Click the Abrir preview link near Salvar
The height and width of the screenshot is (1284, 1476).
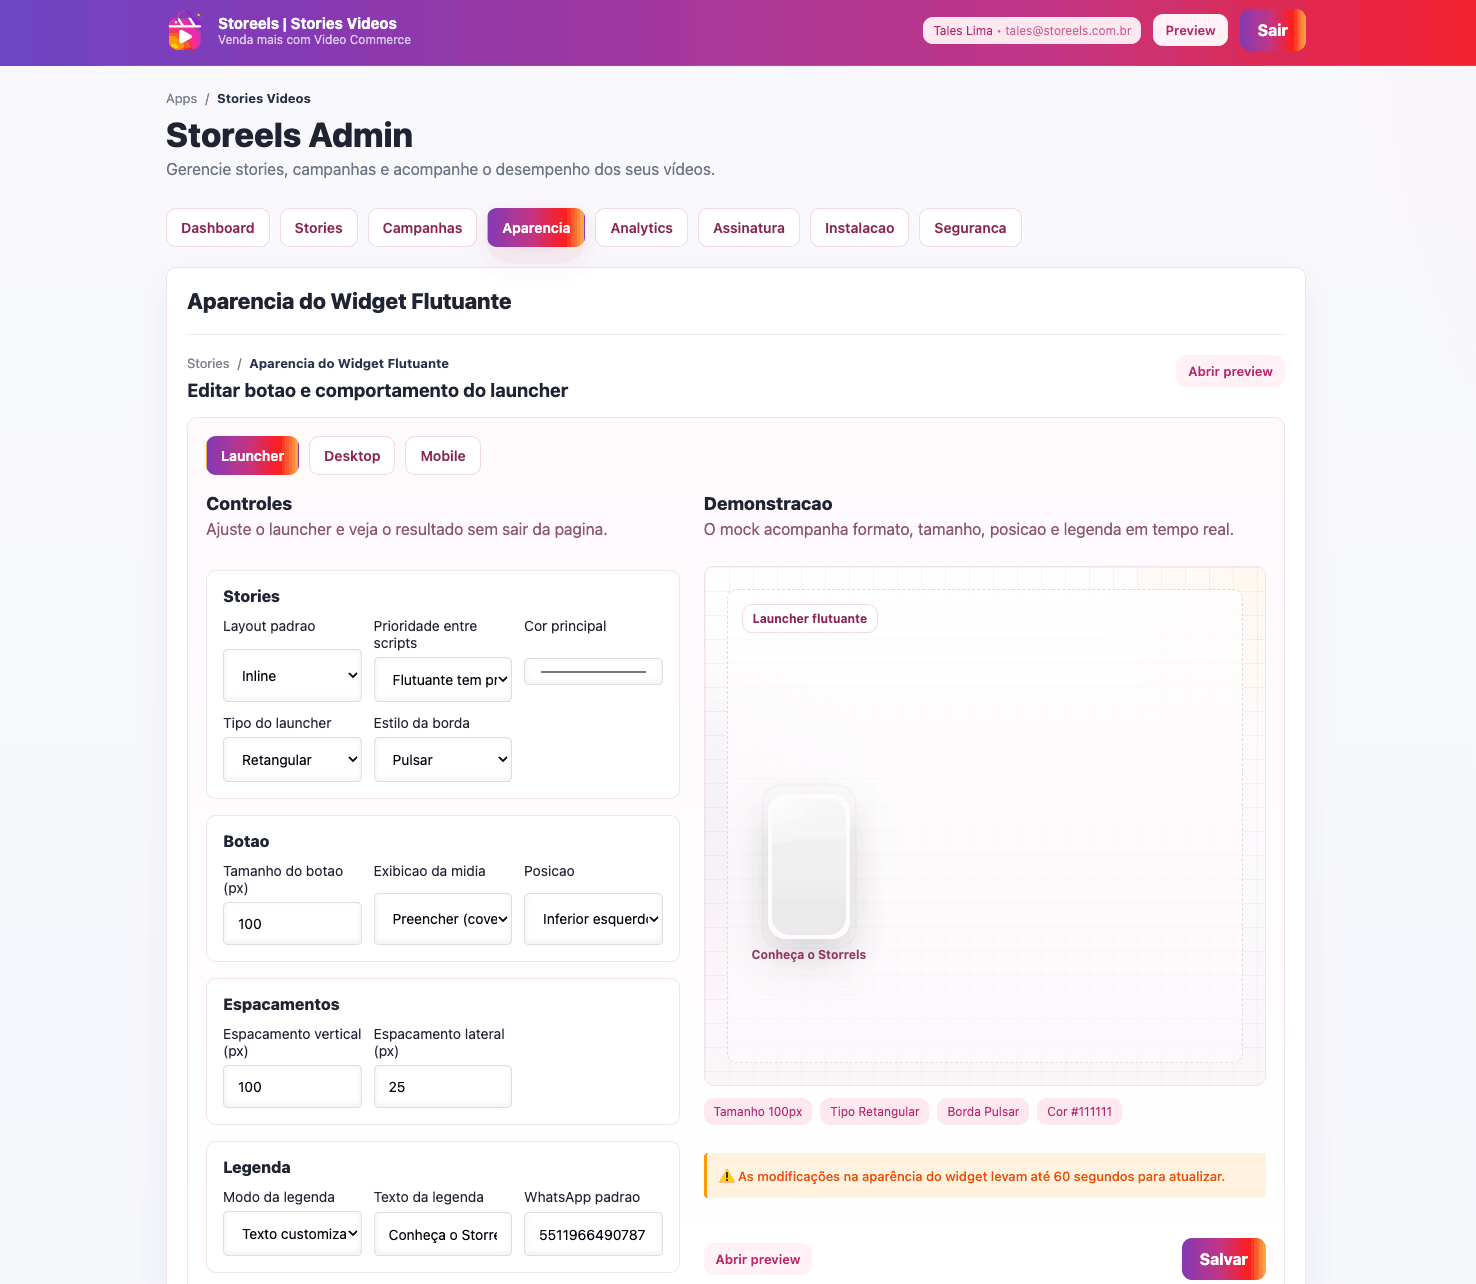point(757,1259)
